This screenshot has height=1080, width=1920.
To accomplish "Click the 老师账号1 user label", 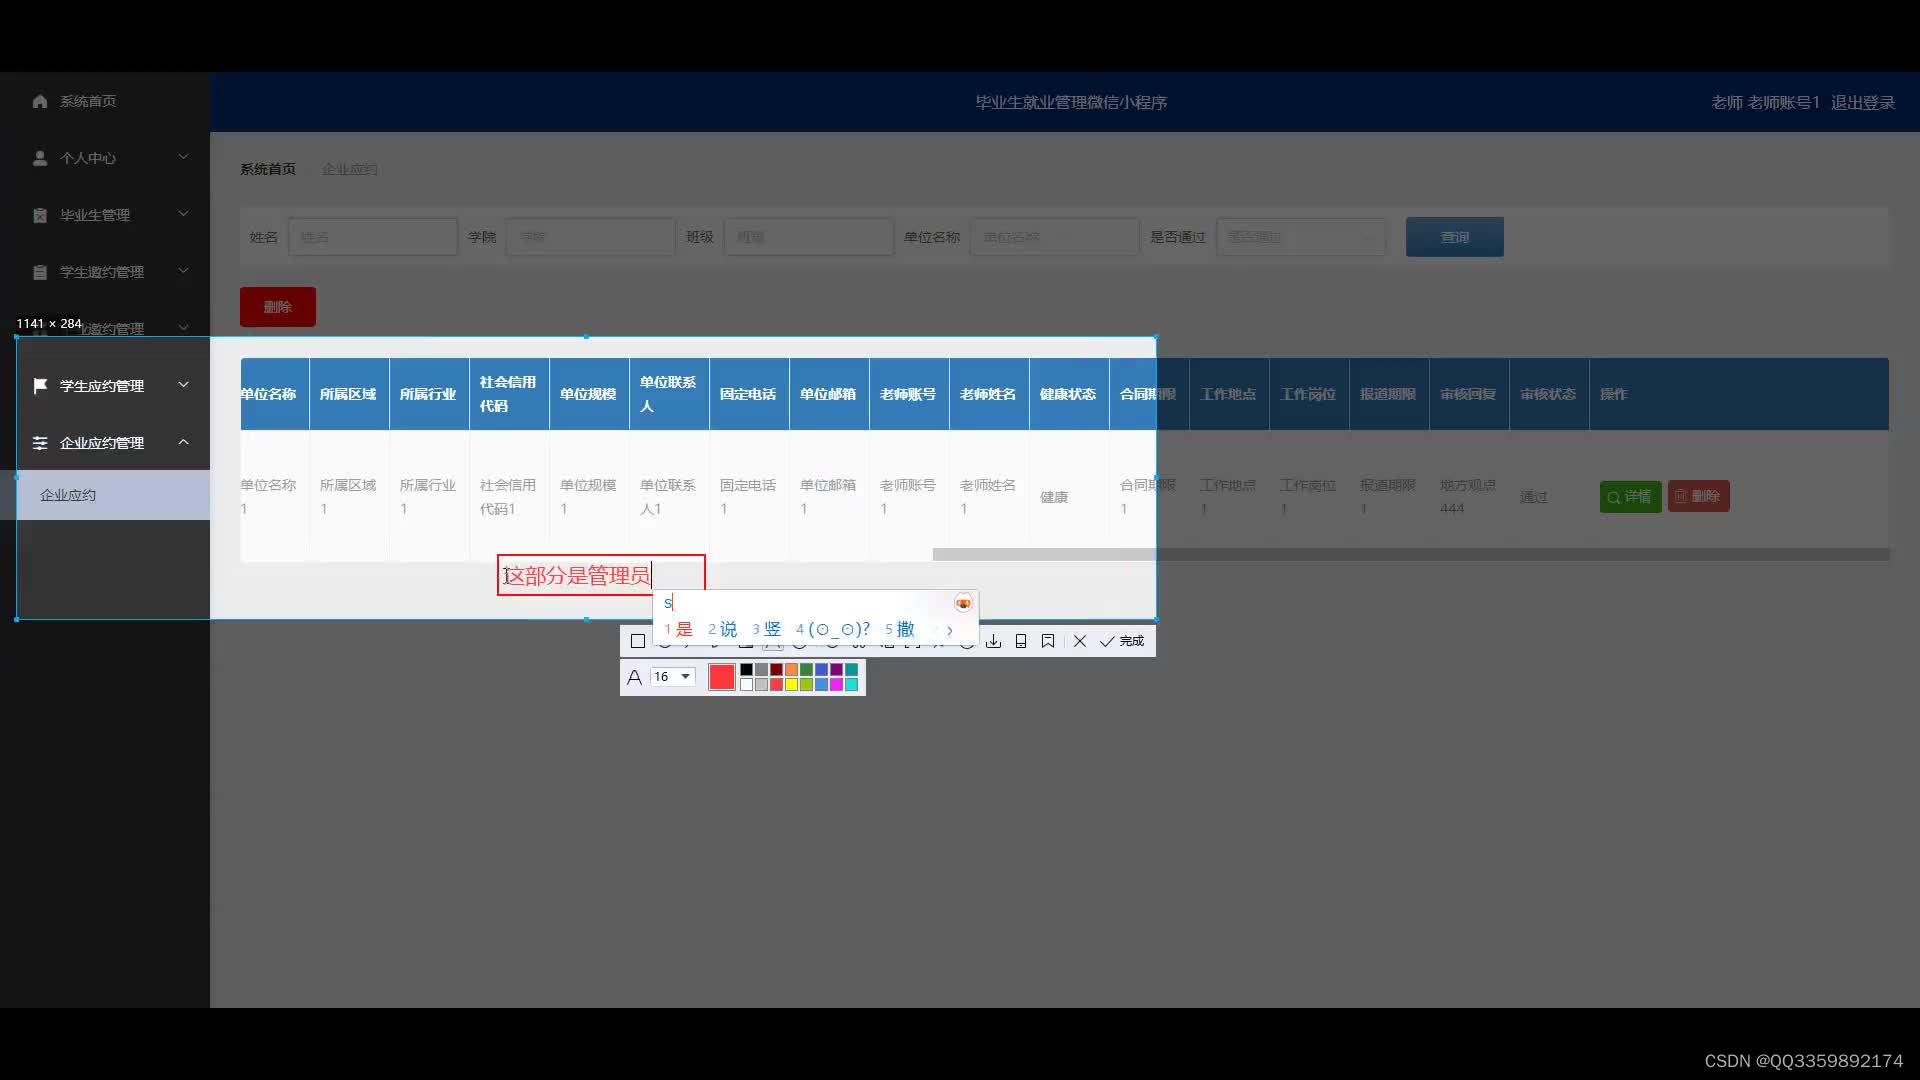I will pos(1783,102).
